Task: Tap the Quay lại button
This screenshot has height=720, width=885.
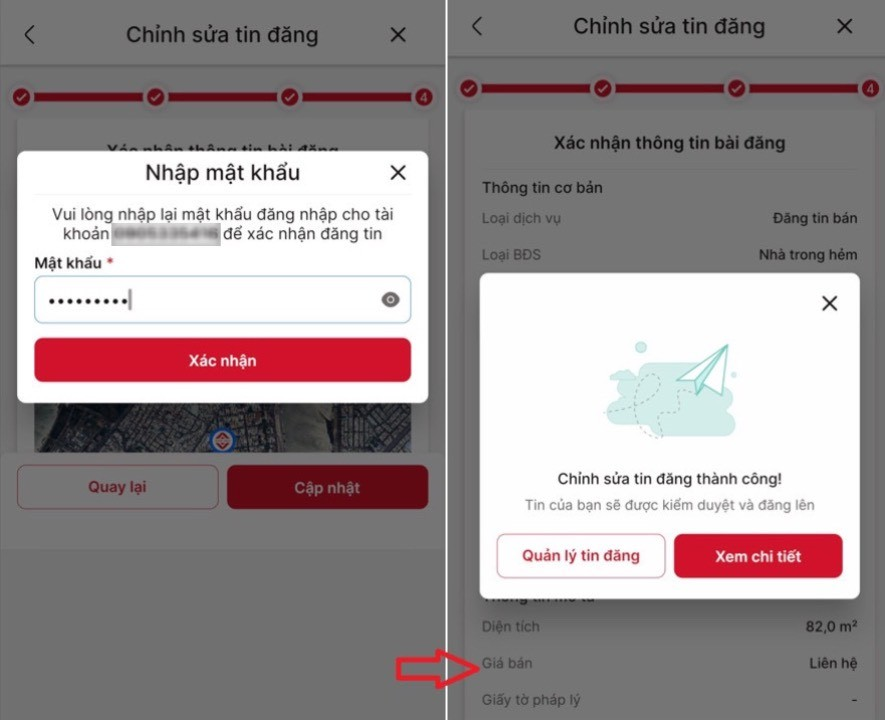Action: point(117,487)
